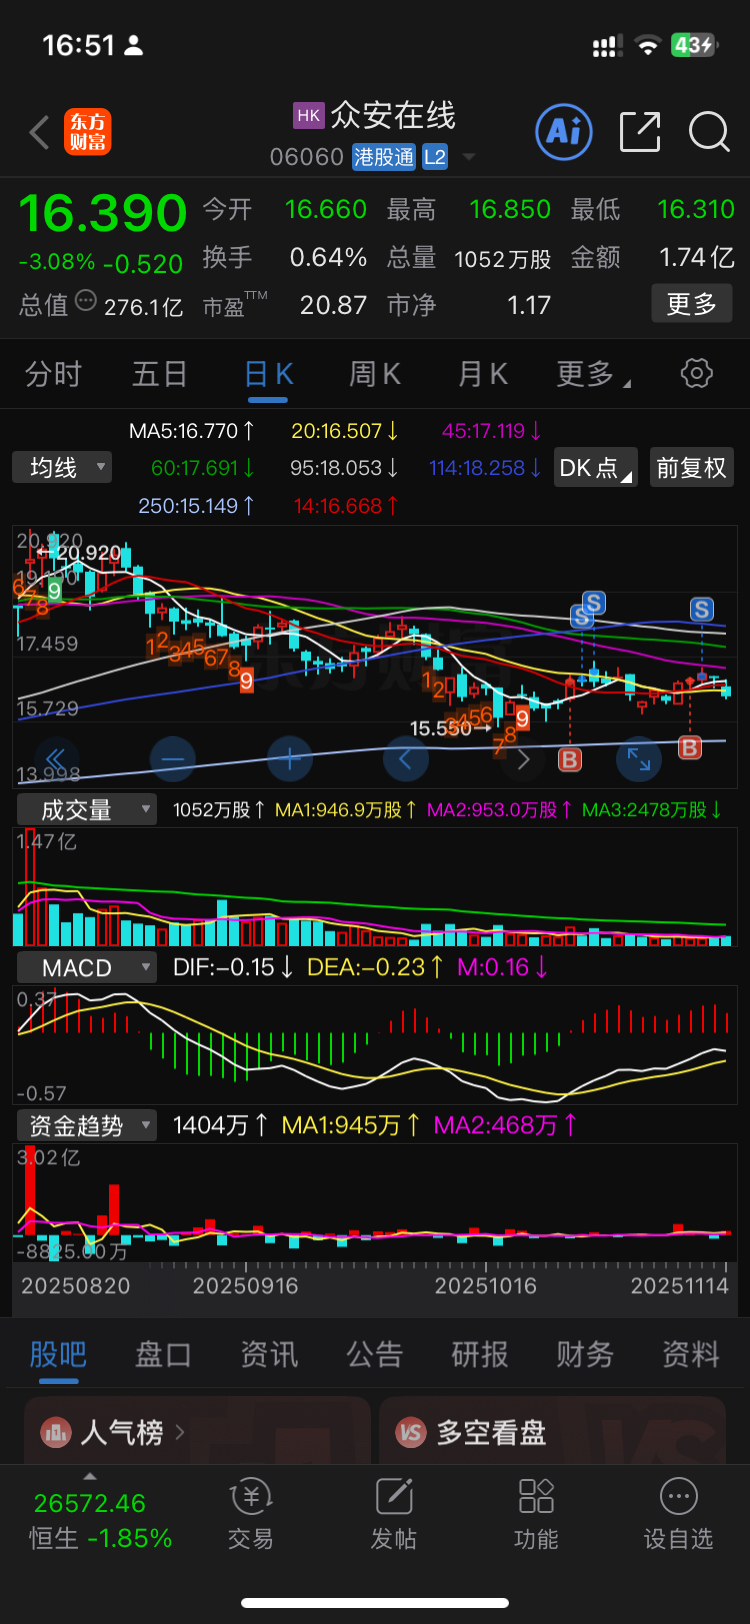Viewport: 750px width, 1624px height.
Task: Launch the Ai assistant icon
Action: click(x=564, y=132)
